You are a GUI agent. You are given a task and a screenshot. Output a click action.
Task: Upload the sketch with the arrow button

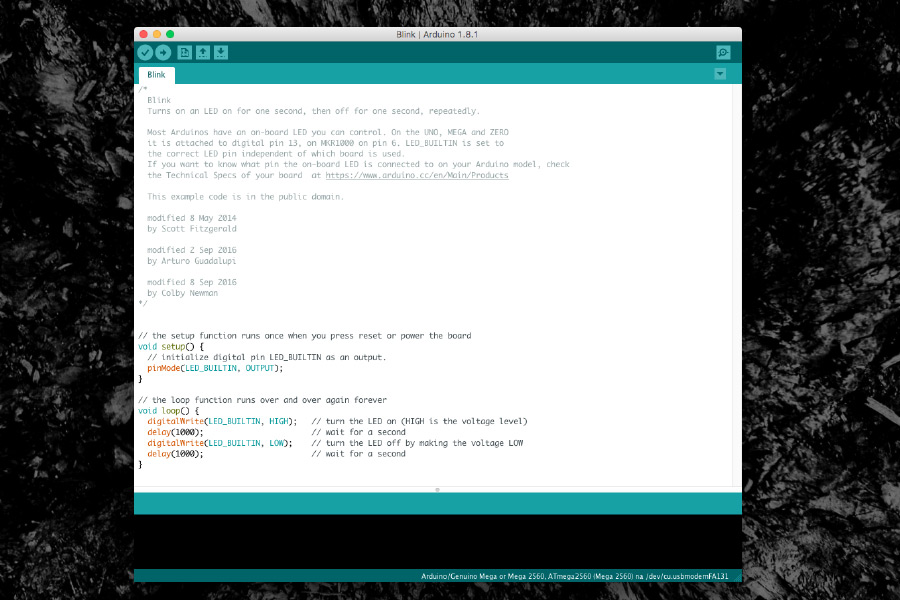click(x=163, y=53)
